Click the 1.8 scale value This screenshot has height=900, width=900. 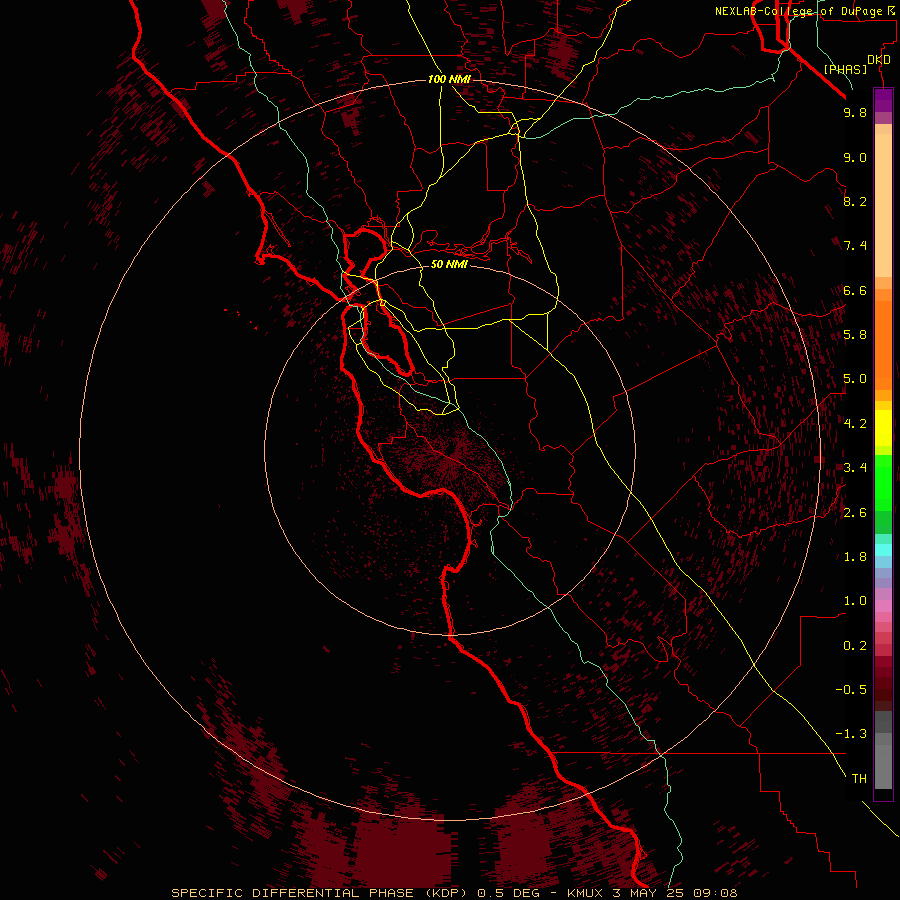pyautogui.click(x=855, y=557)
